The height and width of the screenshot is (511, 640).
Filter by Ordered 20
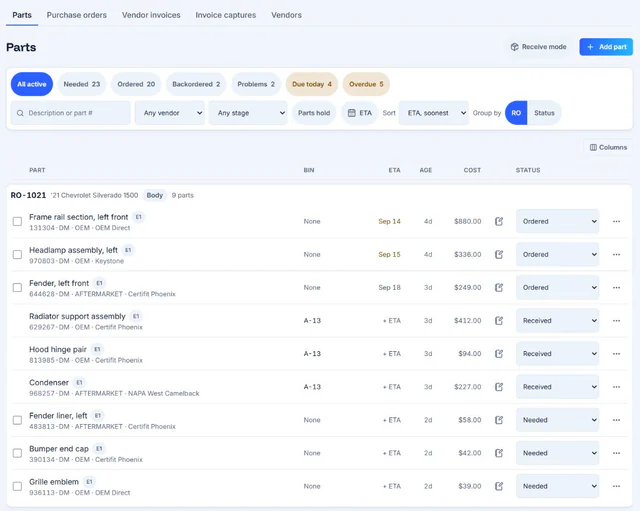point(136,84)
